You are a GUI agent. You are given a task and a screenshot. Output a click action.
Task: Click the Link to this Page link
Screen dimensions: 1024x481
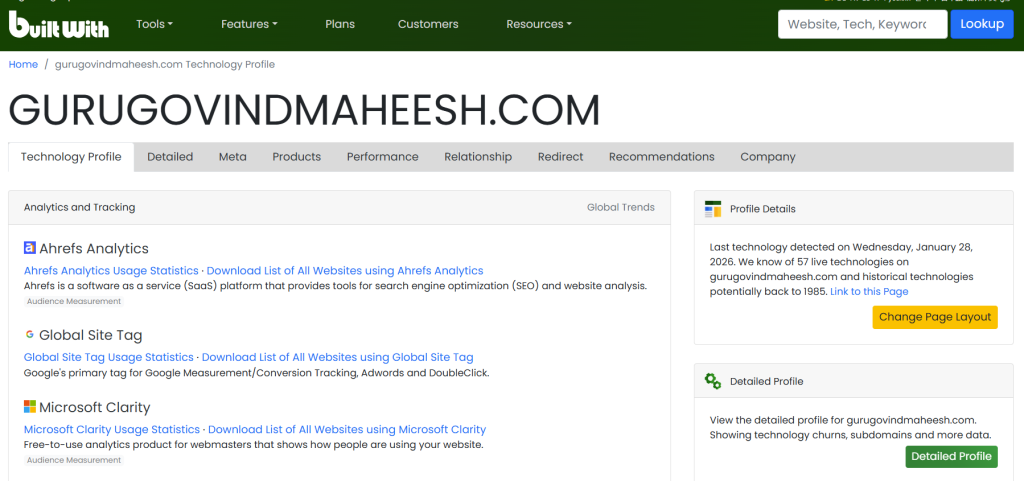pos(869,292)
